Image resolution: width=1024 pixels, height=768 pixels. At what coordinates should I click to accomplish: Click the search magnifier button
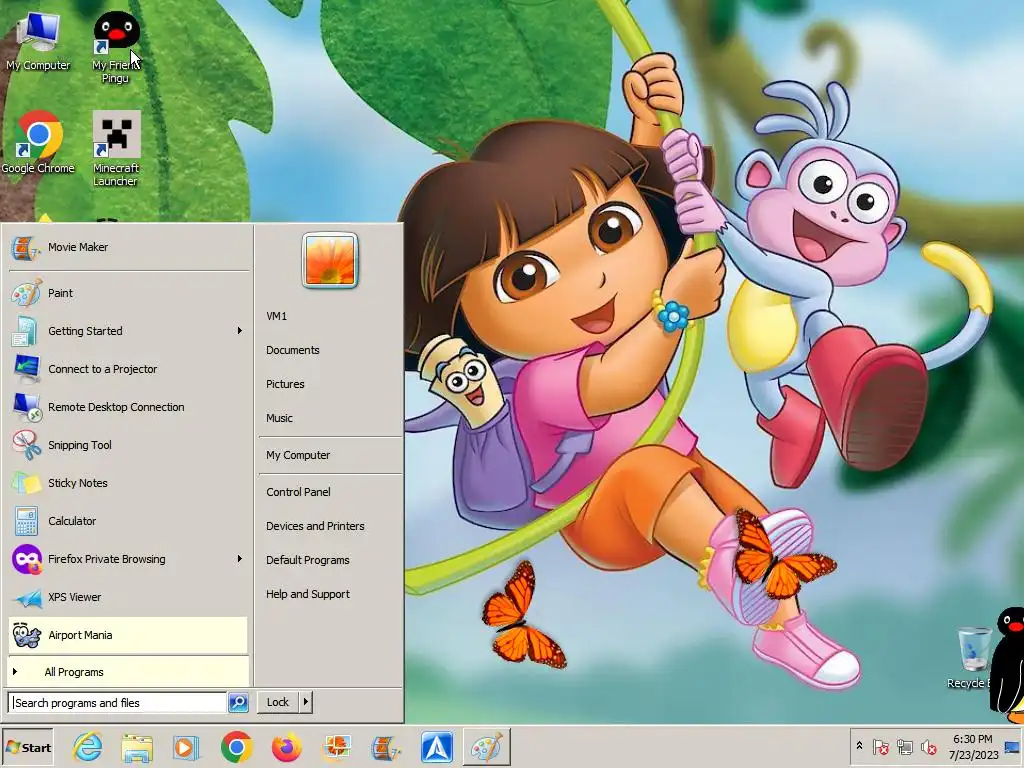tap(238, 703)
